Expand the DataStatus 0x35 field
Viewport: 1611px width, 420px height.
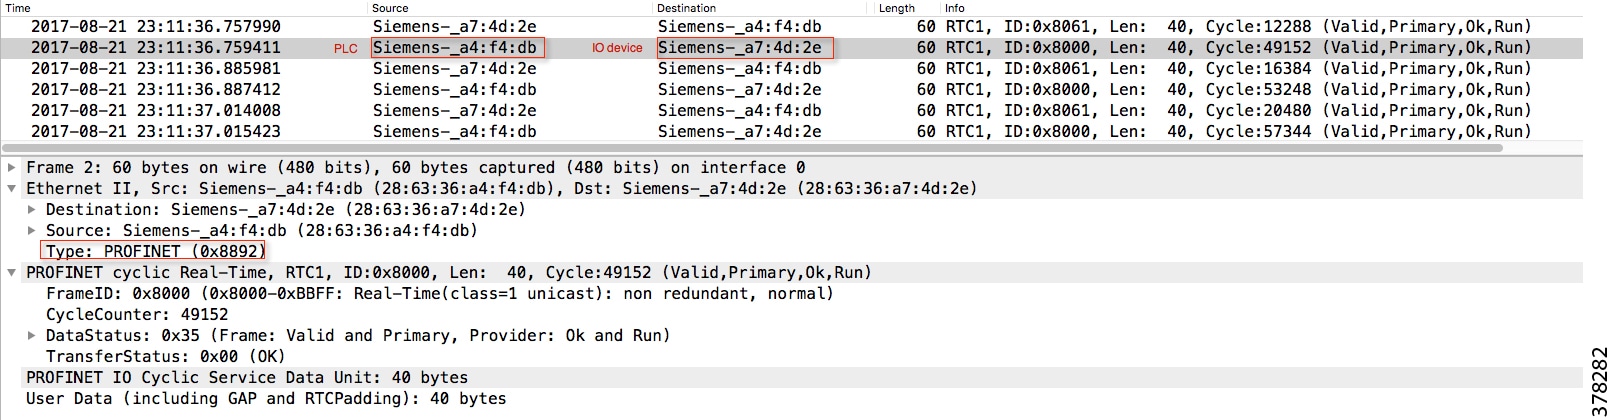click(32, 335)
